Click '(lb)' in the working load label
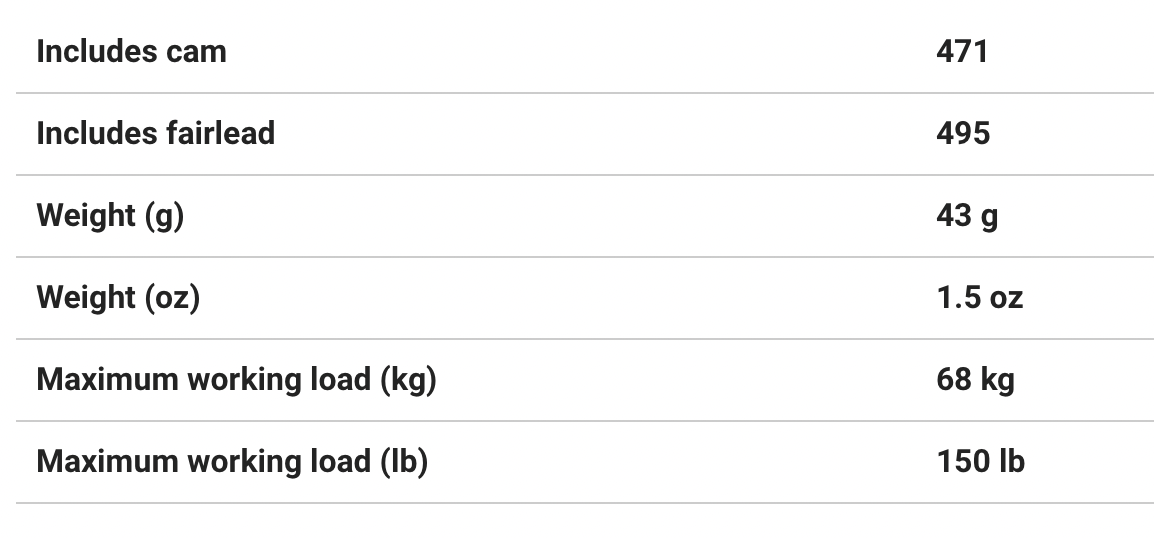The image size is (1154, 538). pyautogui.click(x=404, y=462)
